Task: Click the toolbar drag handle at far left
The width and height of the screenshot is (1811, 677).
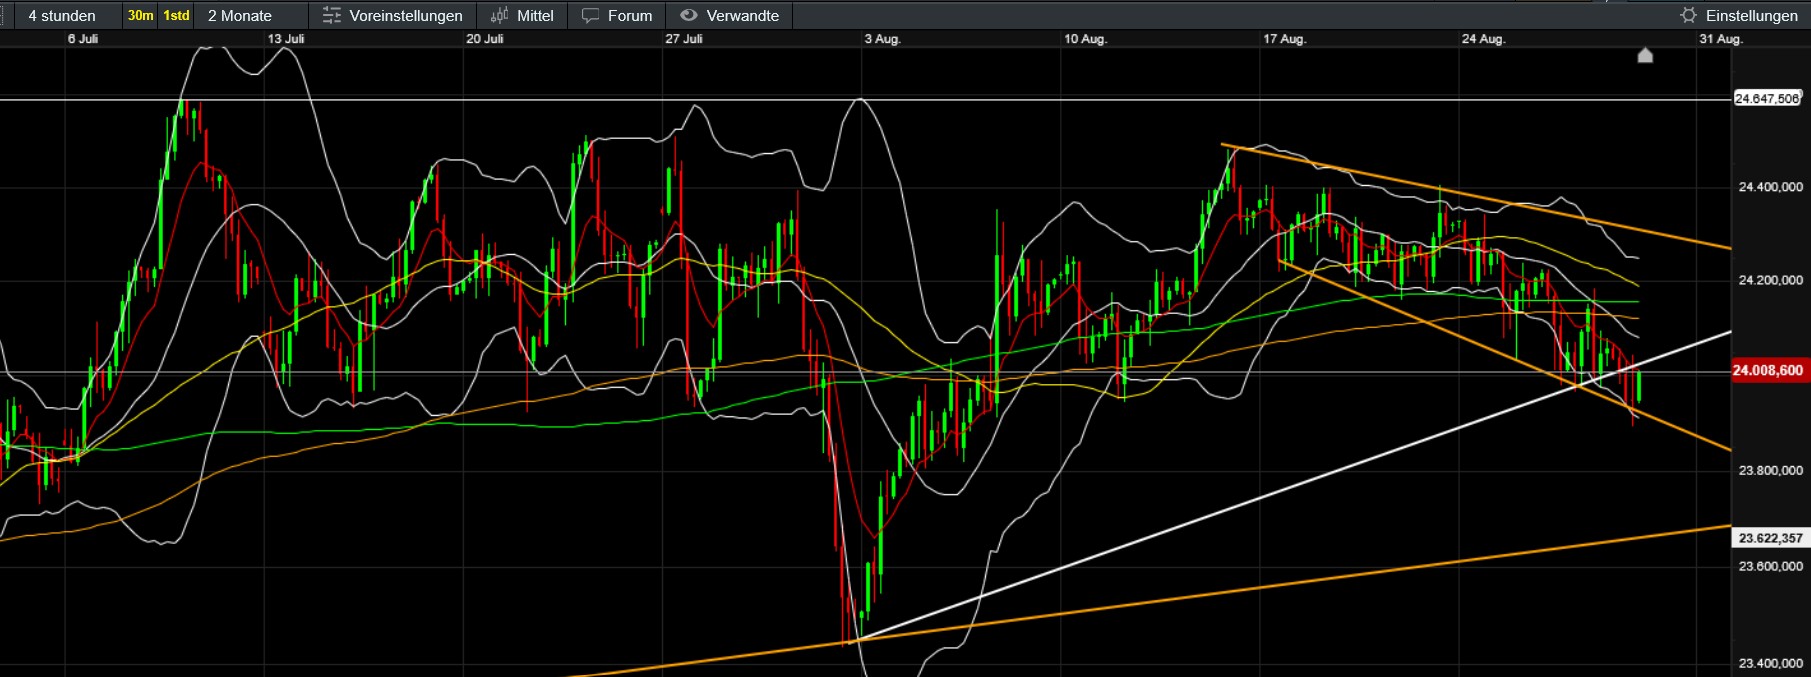Action: pos(4,15)
